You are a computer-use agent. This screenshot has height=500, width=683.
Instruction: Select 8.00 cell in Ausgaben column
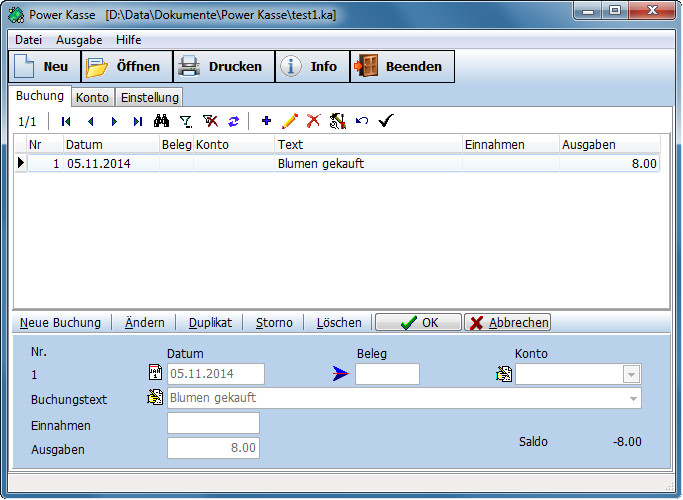click(610, 164)
